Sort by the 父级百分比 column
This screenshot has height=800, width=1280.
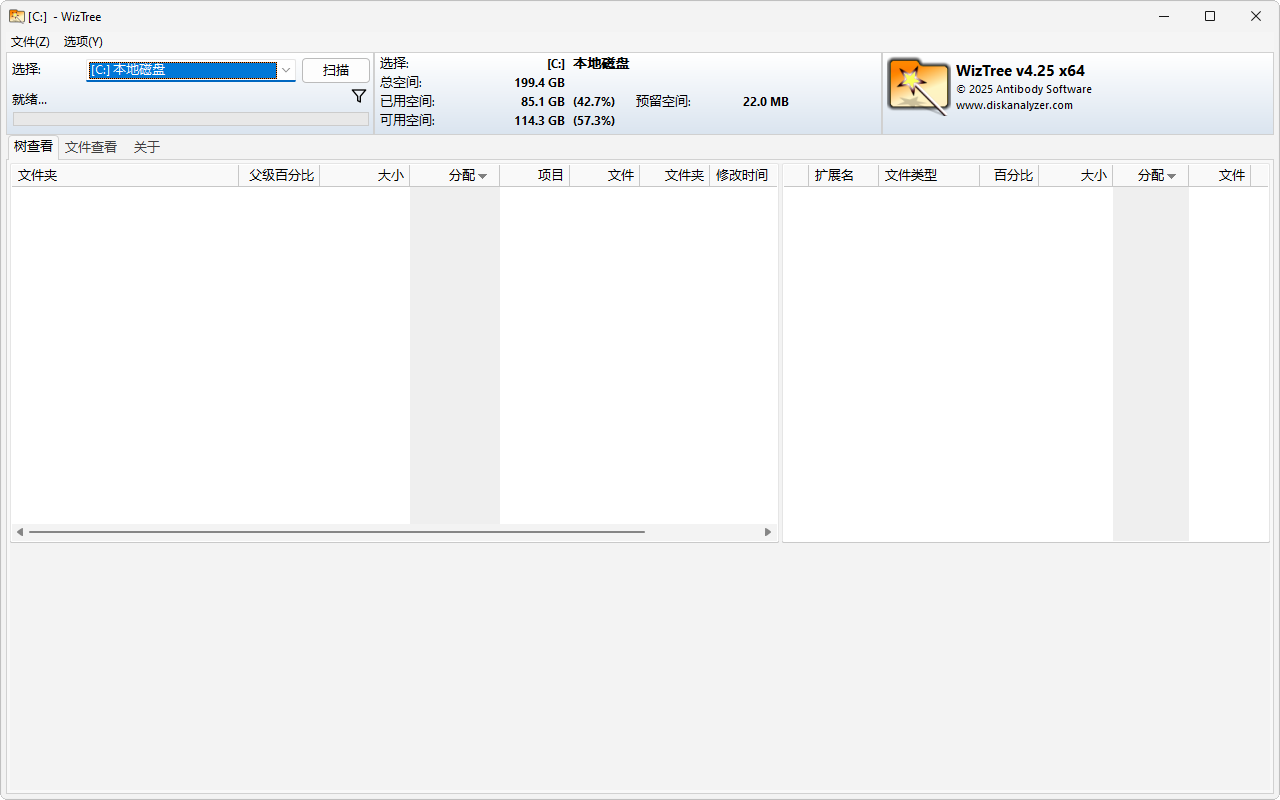coord(278,175)
